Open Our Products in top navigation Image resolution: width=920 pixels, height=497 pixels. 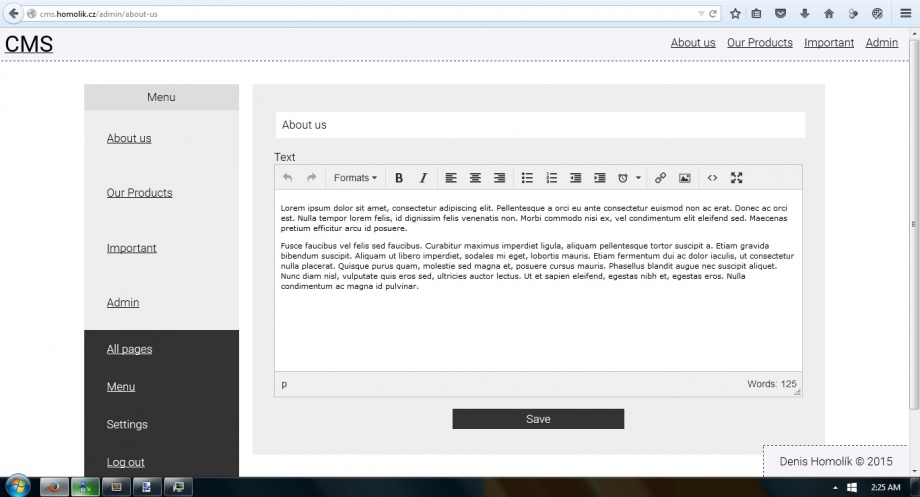(x=760, y=43)
